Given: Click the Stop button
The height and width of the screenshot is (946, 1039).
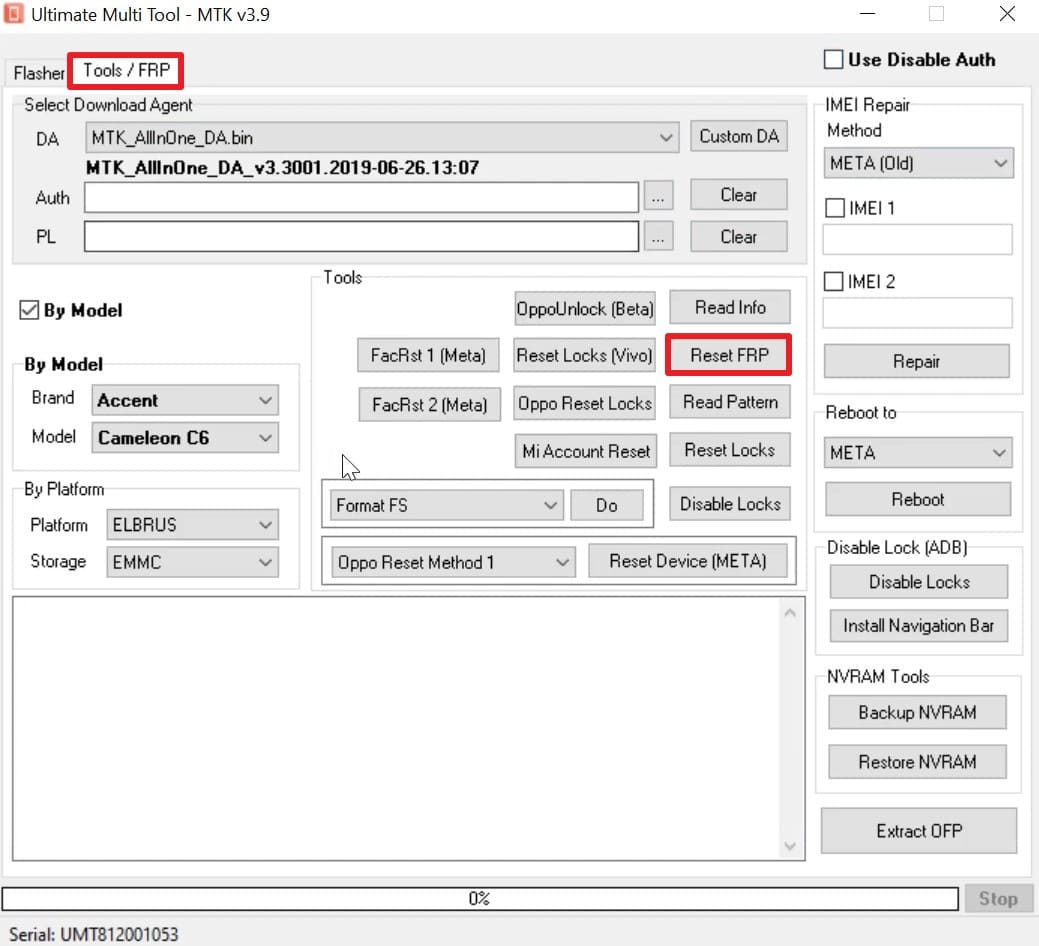Looking at the screenshot, I should 998,898.
